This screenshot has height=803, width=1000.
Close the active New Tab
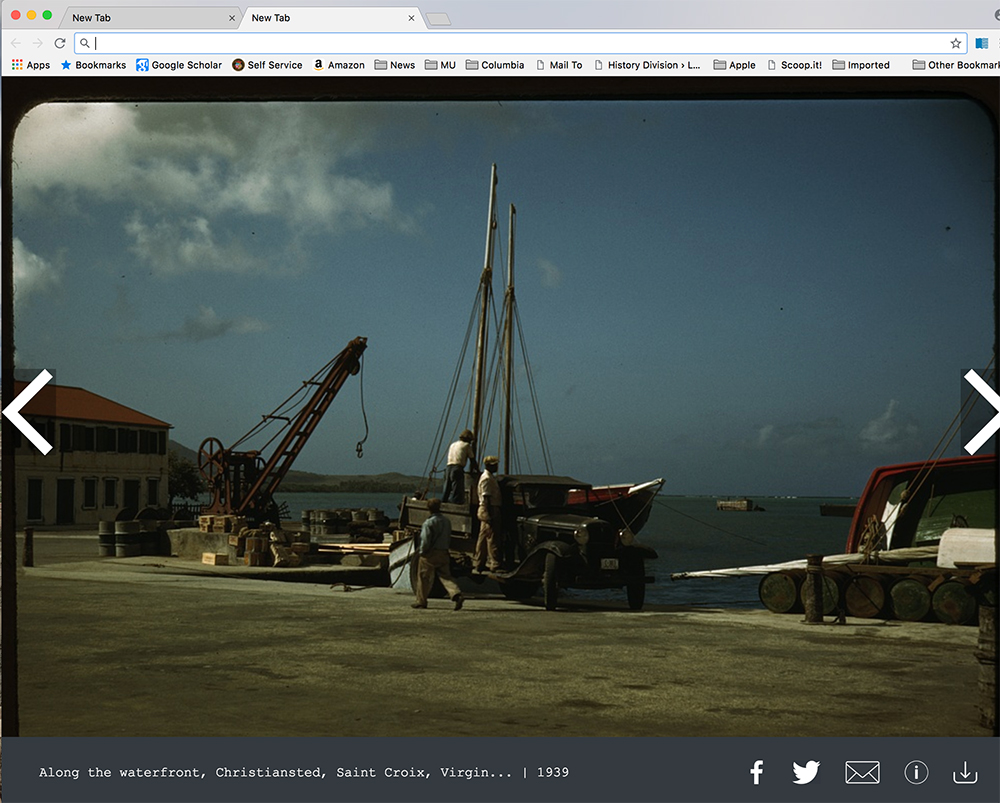411,18
